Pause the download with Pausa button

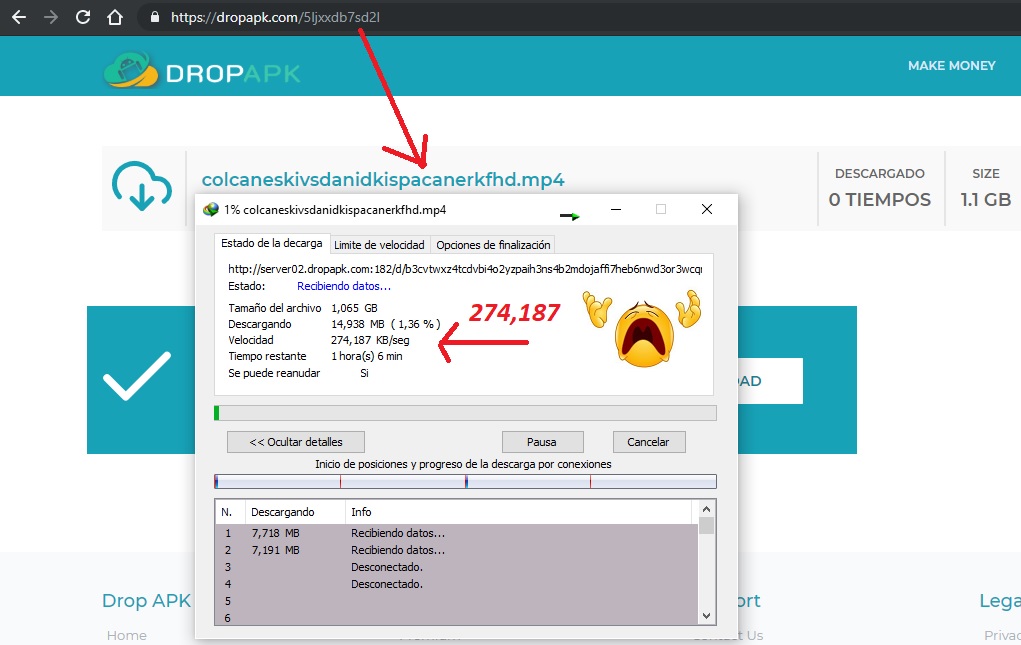point(542,442)
